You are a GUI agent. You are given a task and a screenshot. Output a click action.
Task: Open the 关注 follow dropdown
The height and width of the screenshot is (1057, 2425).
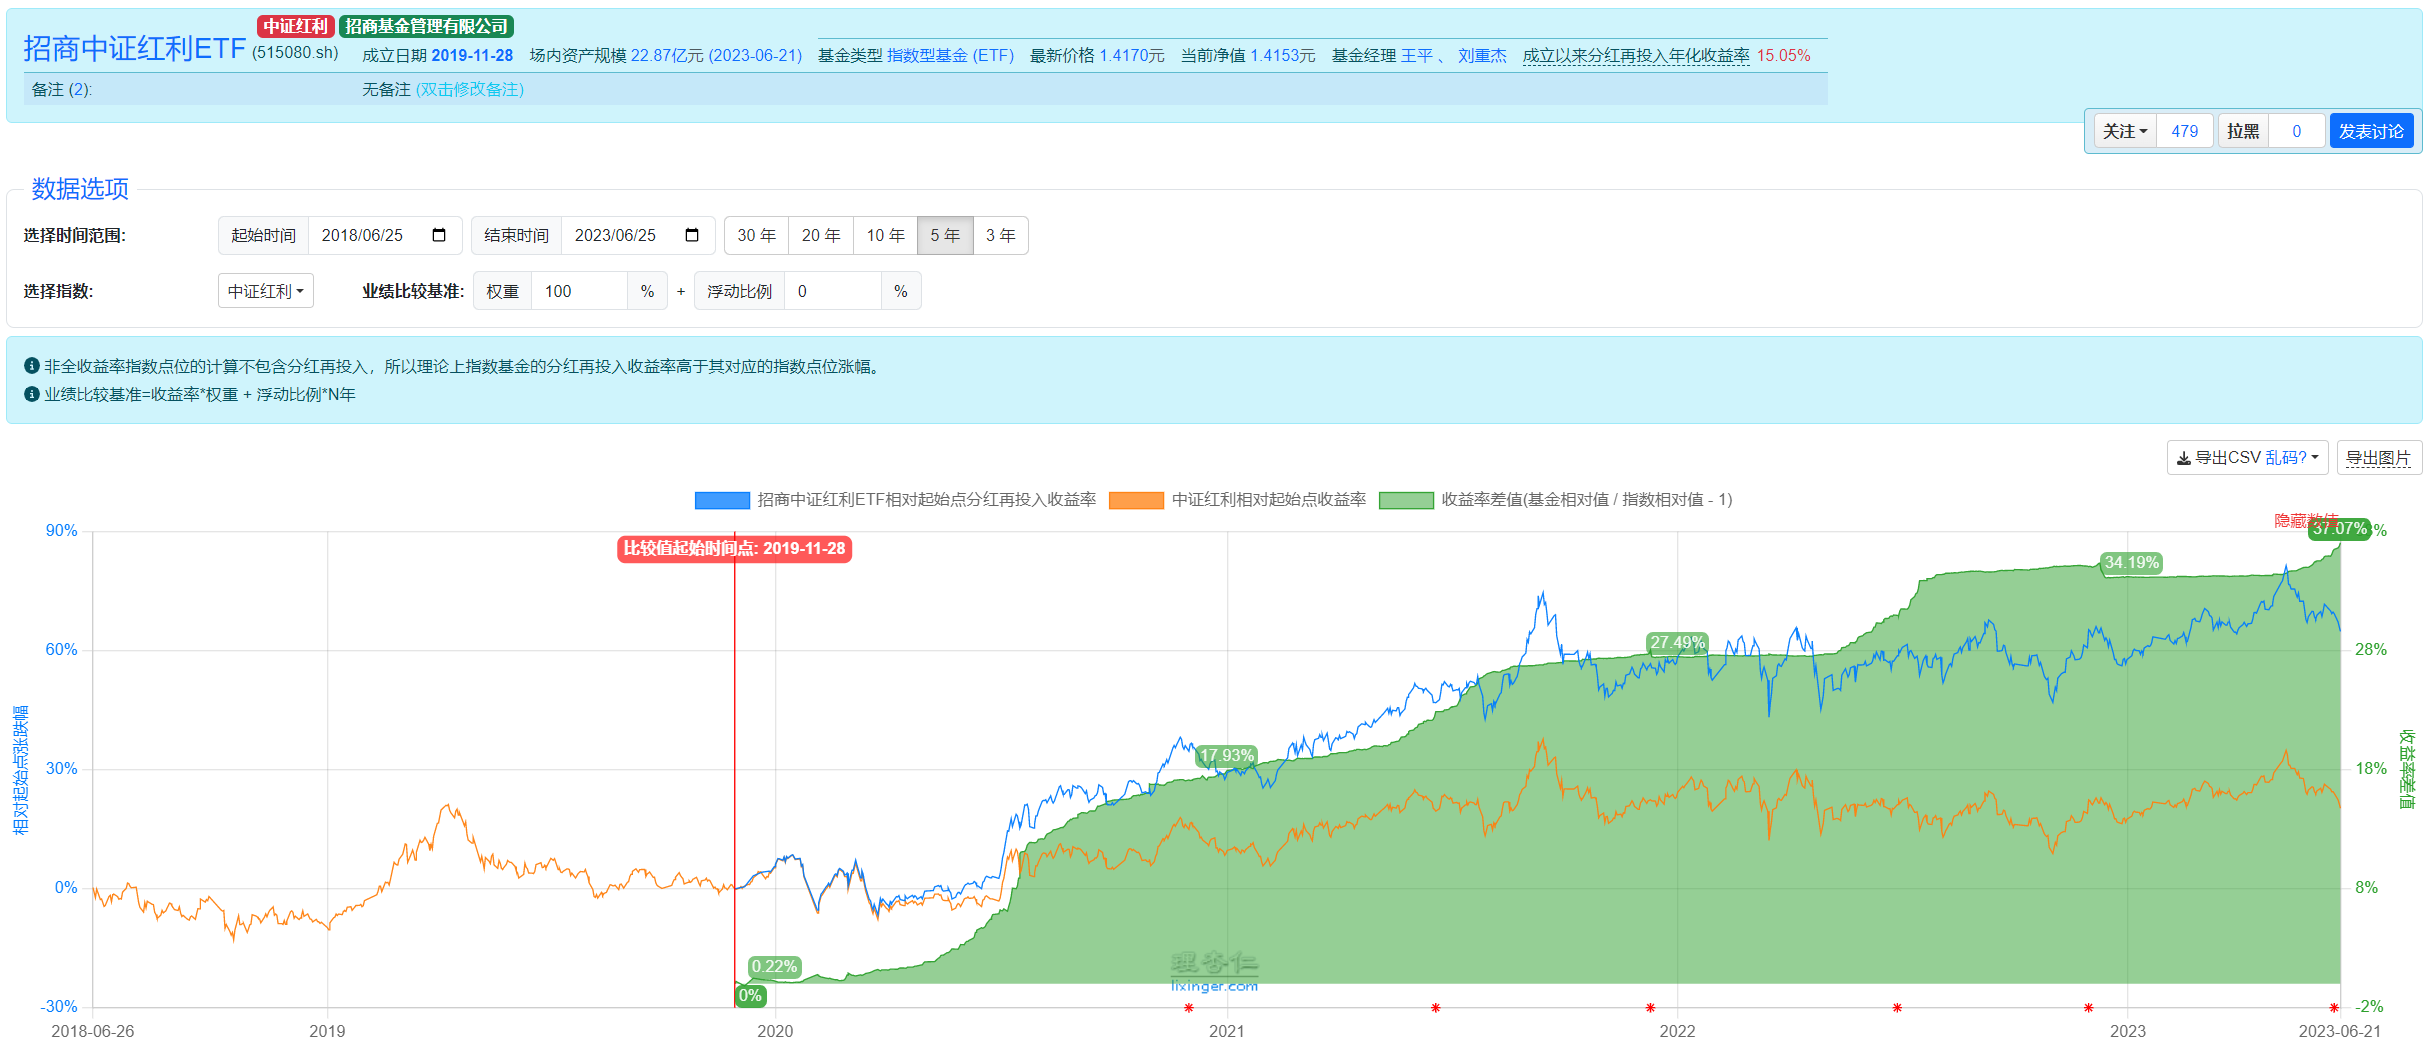pyautogui.click(x=2125, y=131)
